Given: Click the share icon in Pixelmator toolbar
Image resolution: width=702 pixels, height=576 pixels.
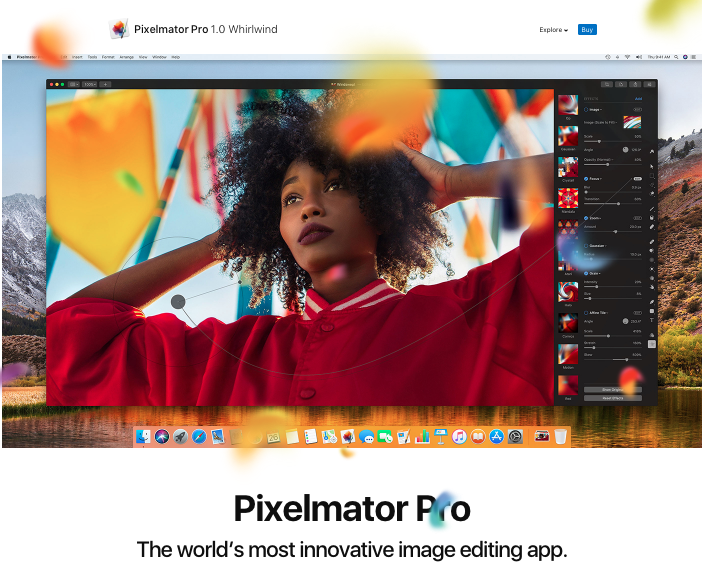Looking at the screenshot, I should coord(635,84).
